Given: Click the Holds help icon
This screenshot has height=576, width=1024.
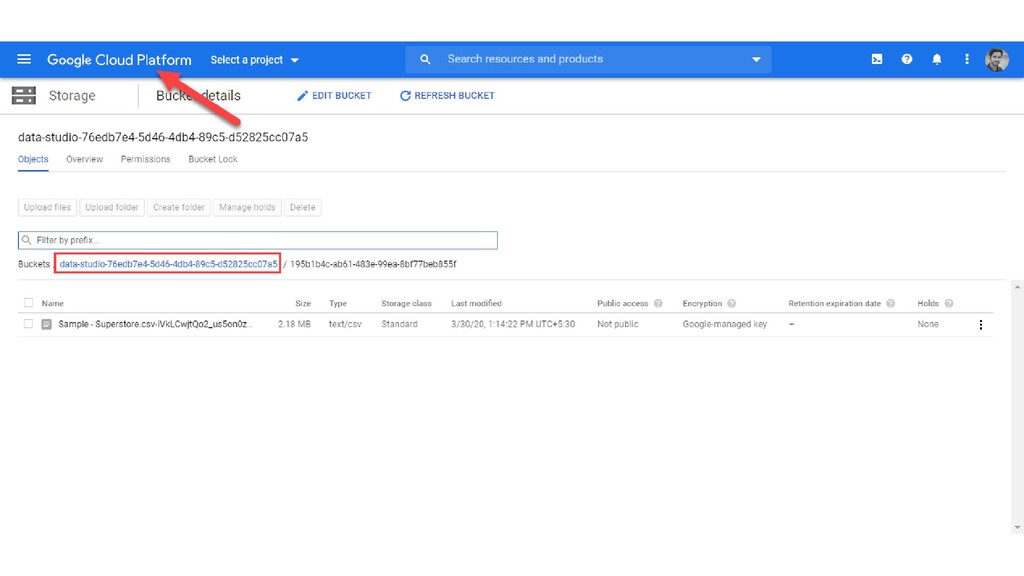Looking at the screenshot, I should click(949, 304).
